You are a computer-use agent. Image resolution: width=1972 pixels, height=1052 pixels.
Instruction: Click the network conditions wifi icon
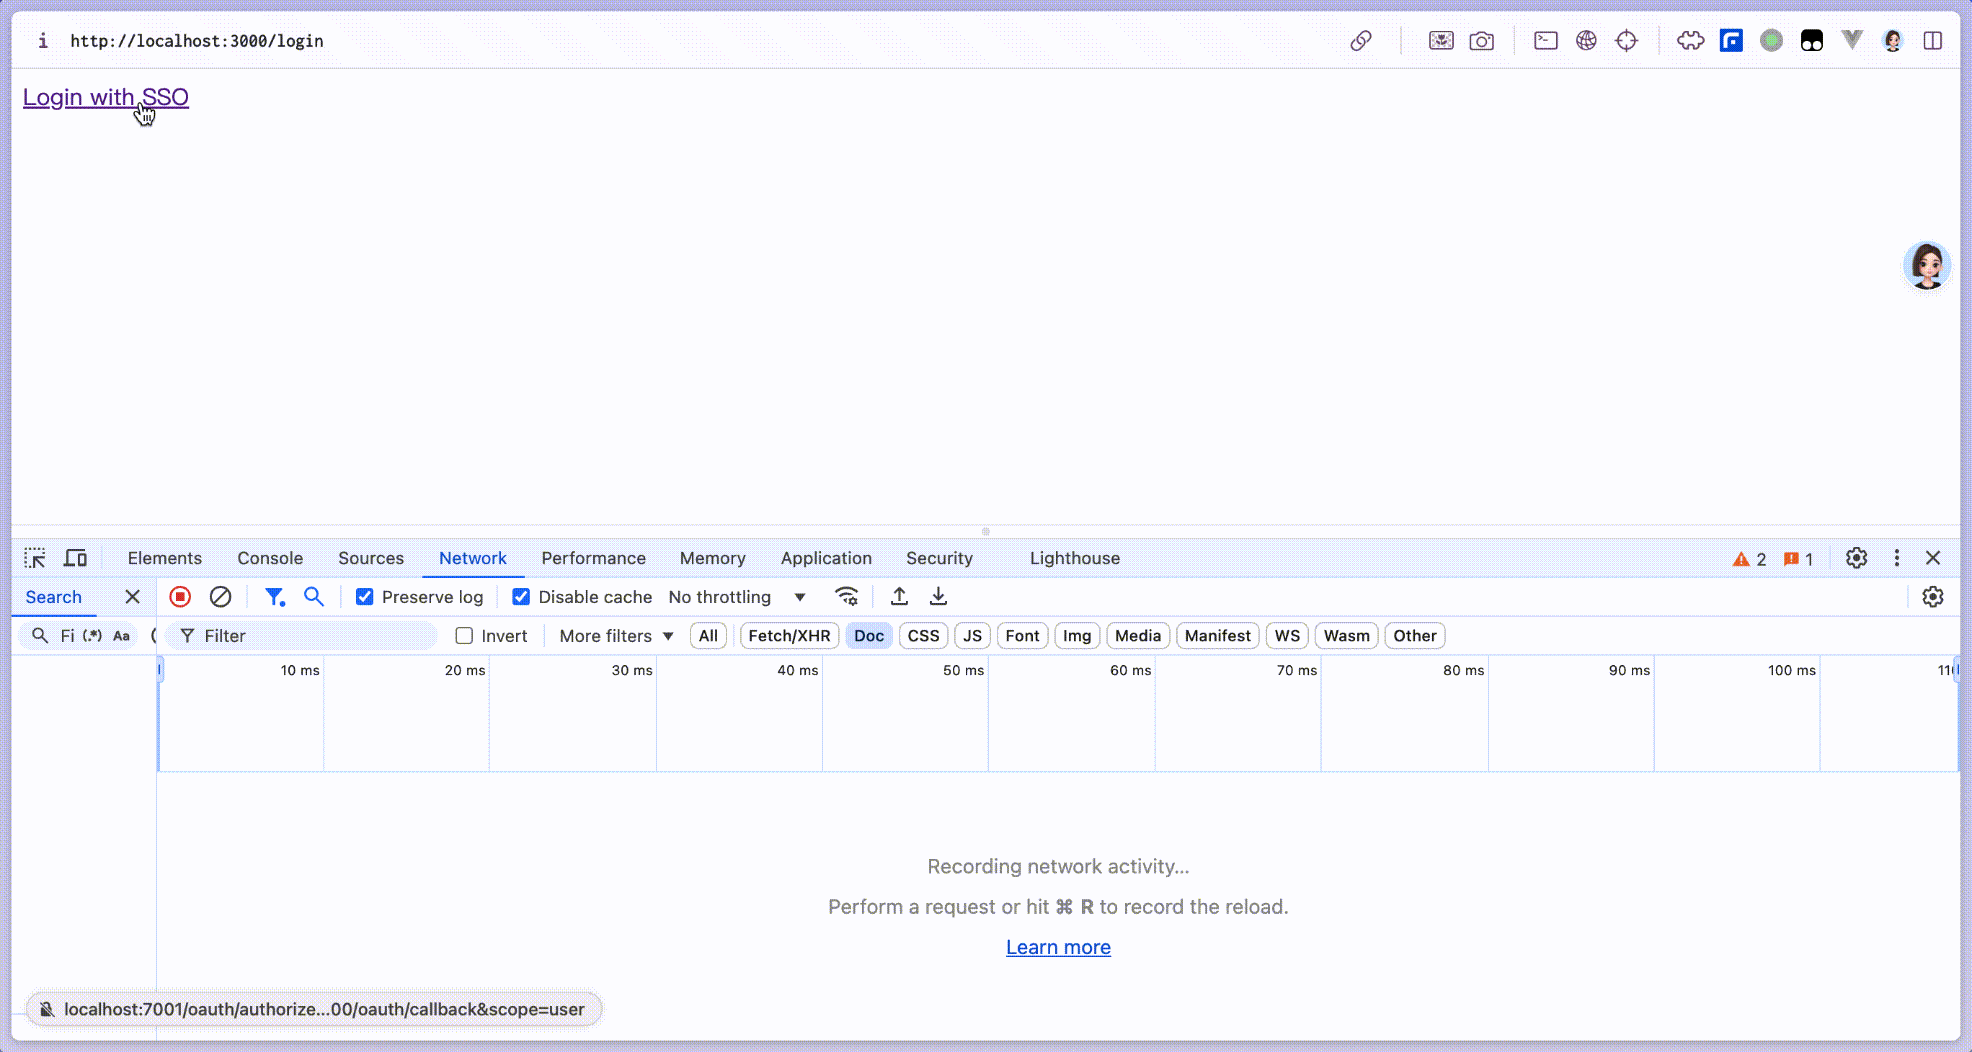pos(846,597)
